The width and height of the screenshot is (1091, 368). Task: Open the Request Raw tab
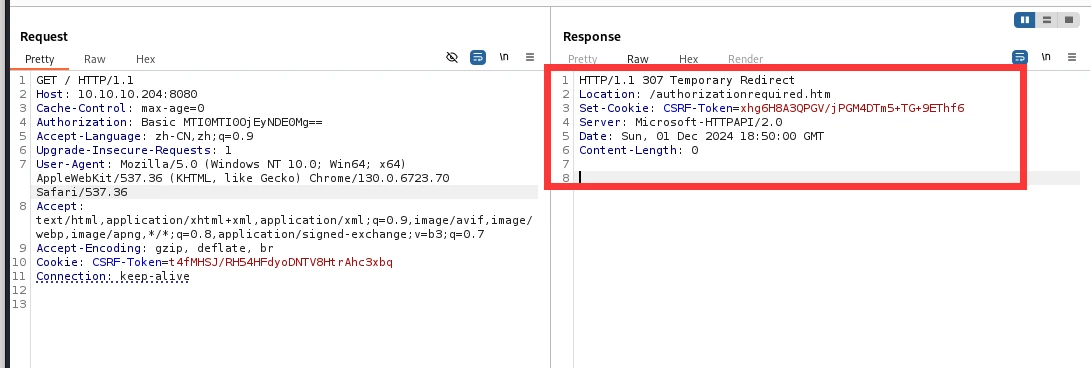tap(95, 59)
